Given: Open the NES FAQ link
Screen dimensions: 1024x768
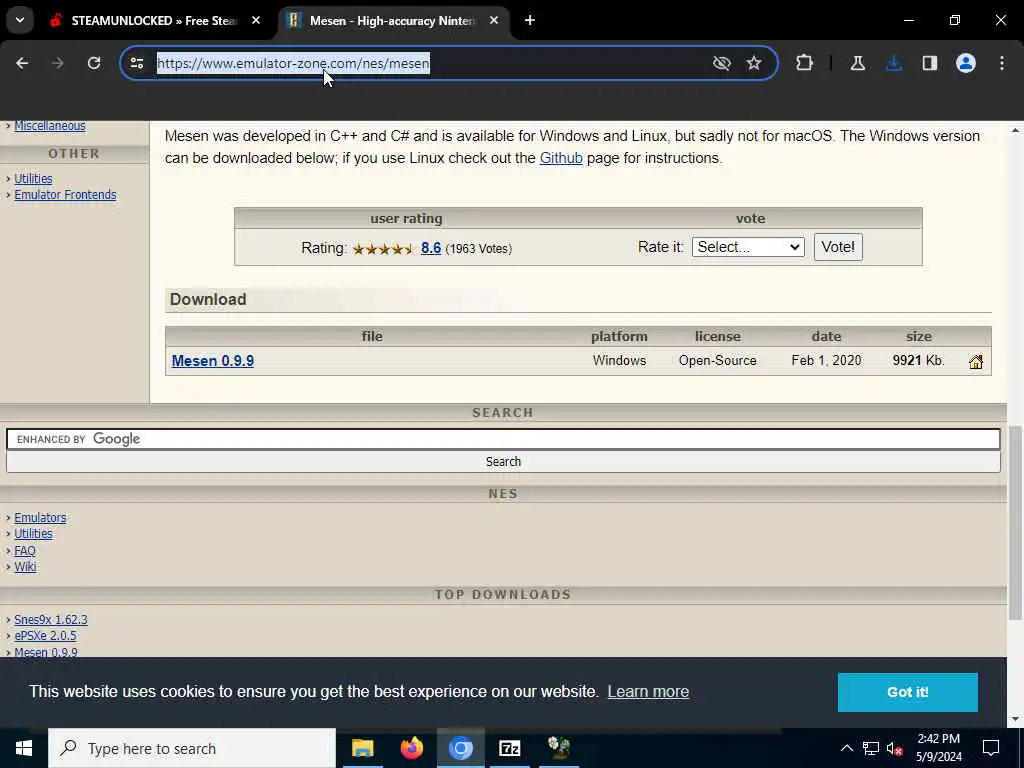Looking at the screenshot, I should point(25,551).
